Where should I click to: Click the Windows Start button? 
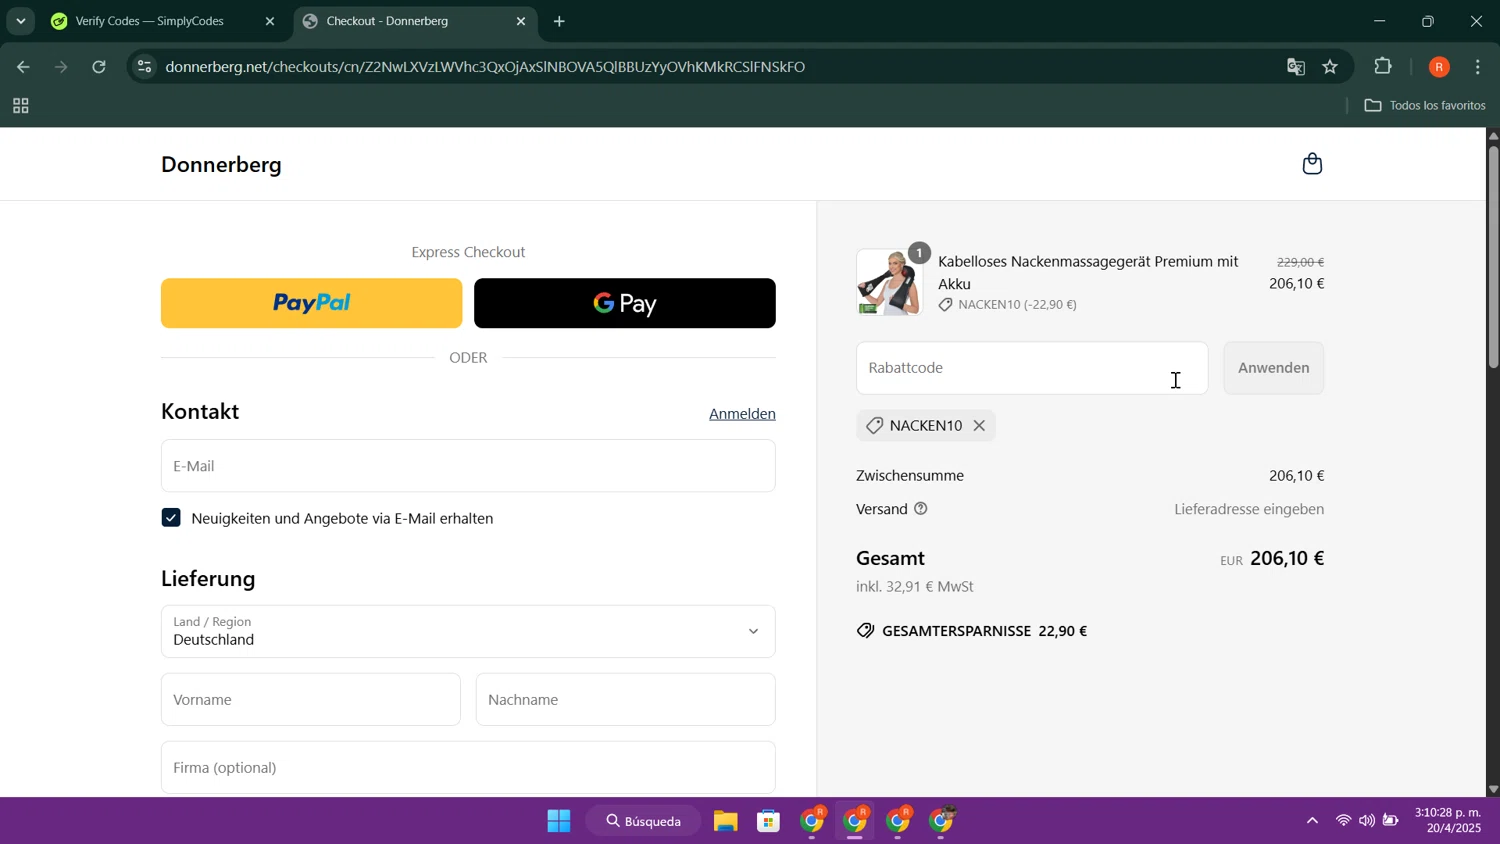[558, 821]
